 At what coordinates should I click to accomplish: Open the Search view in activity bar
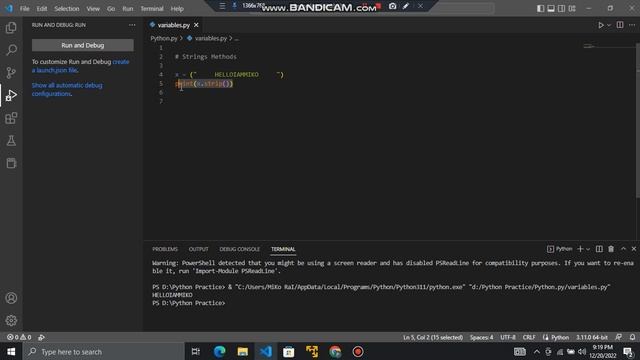click(x=11, y=50)
